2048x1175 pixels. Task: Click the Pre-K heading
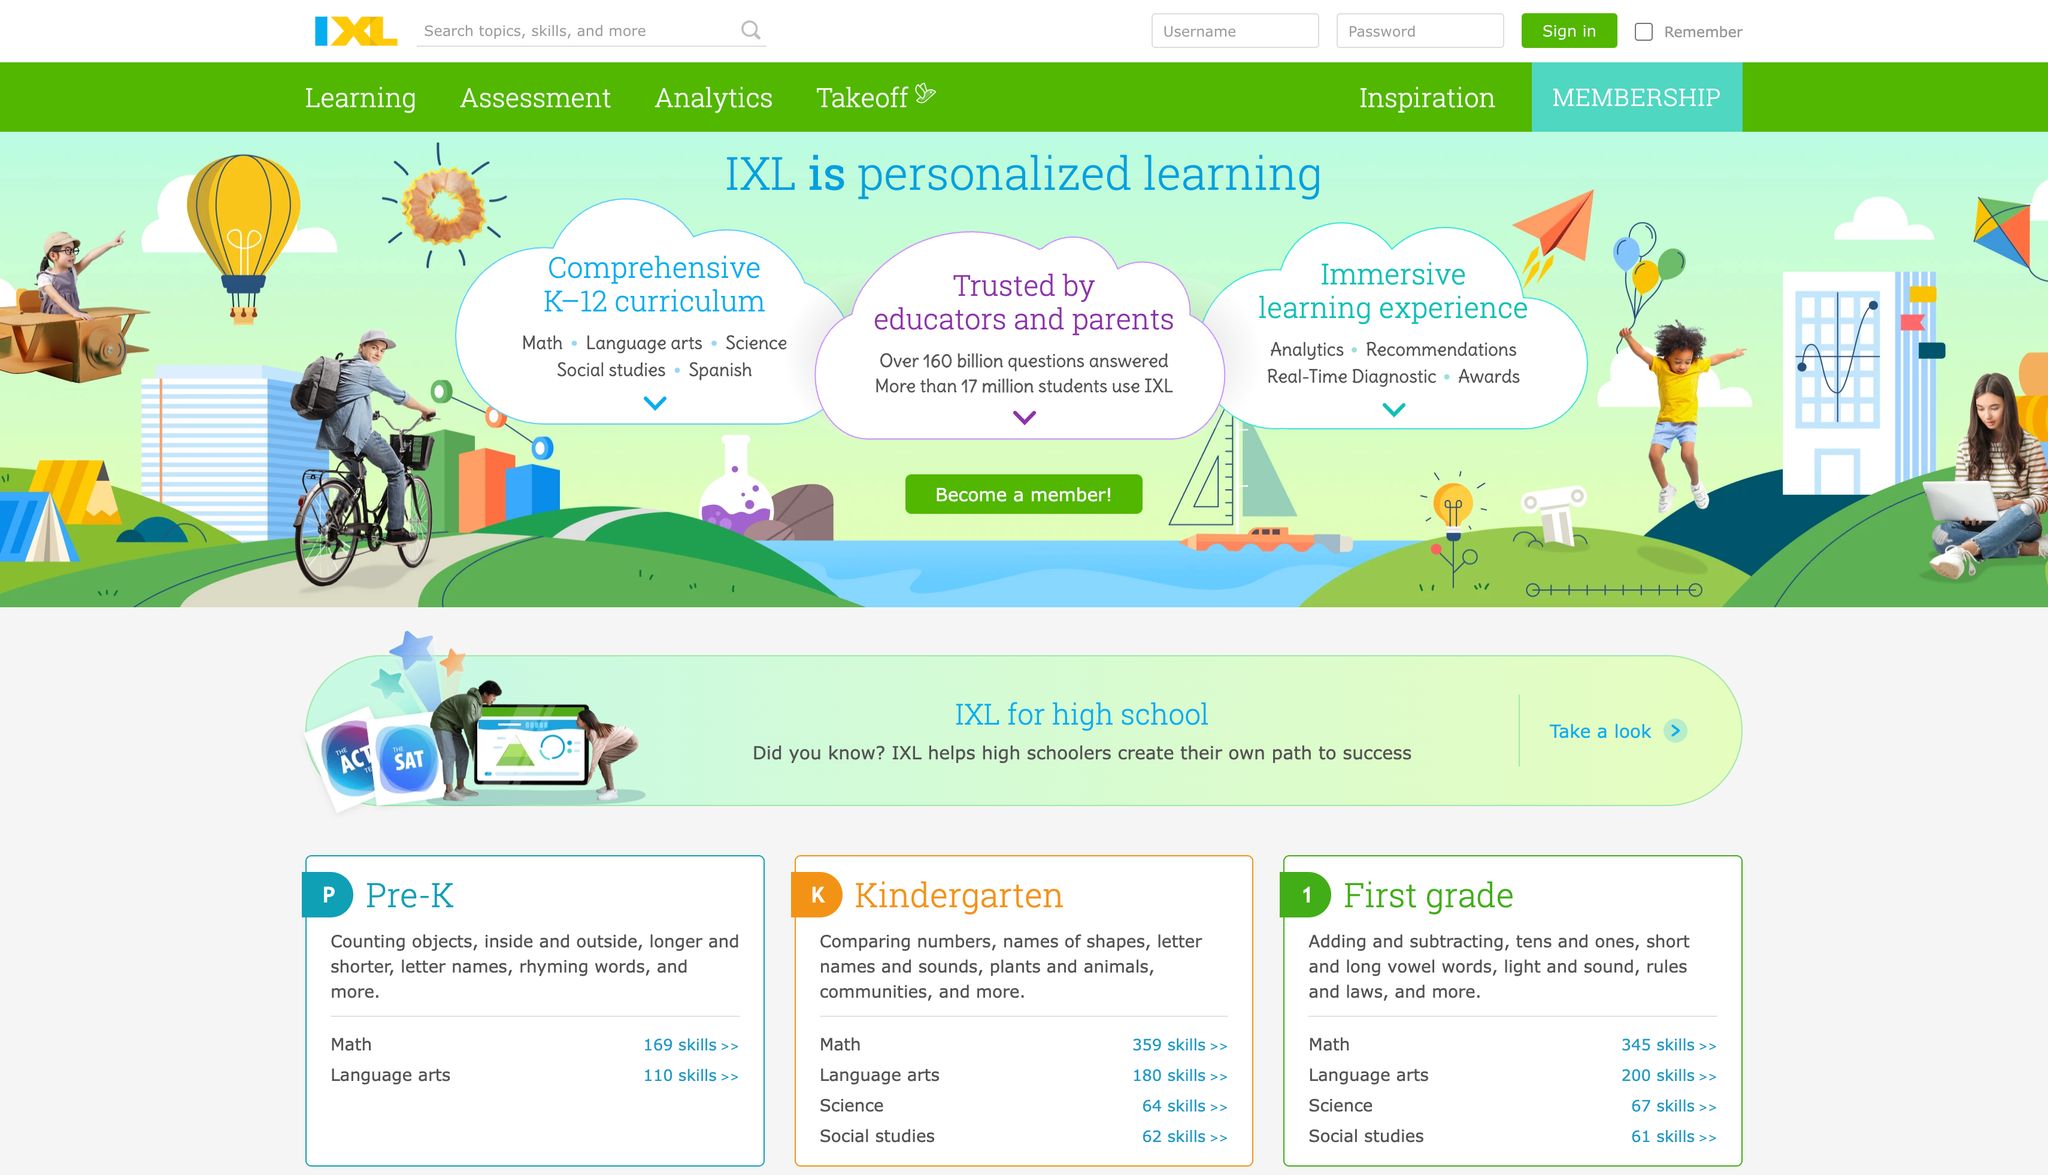[409, 895]
